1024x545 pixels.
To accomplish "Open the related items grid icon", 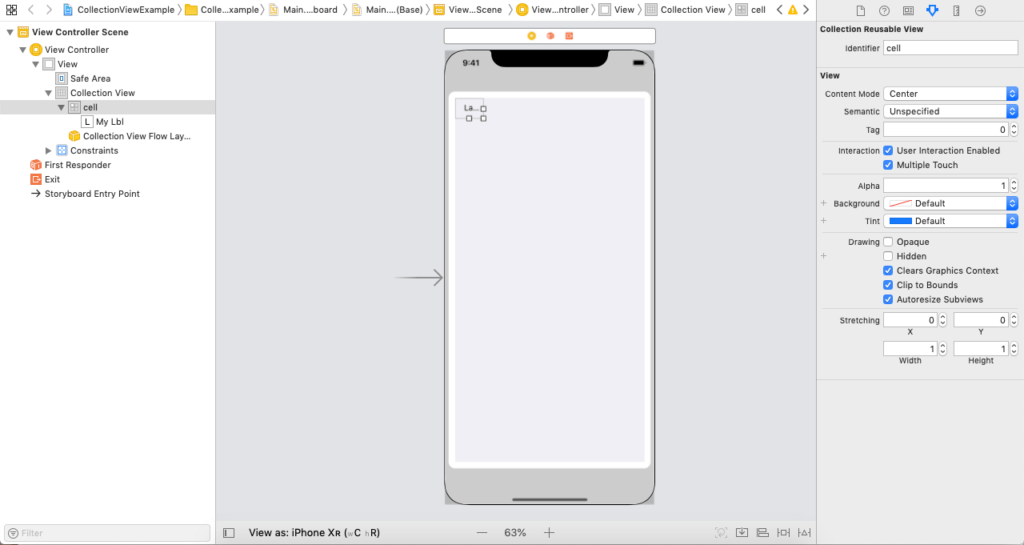I will point(11,10).
